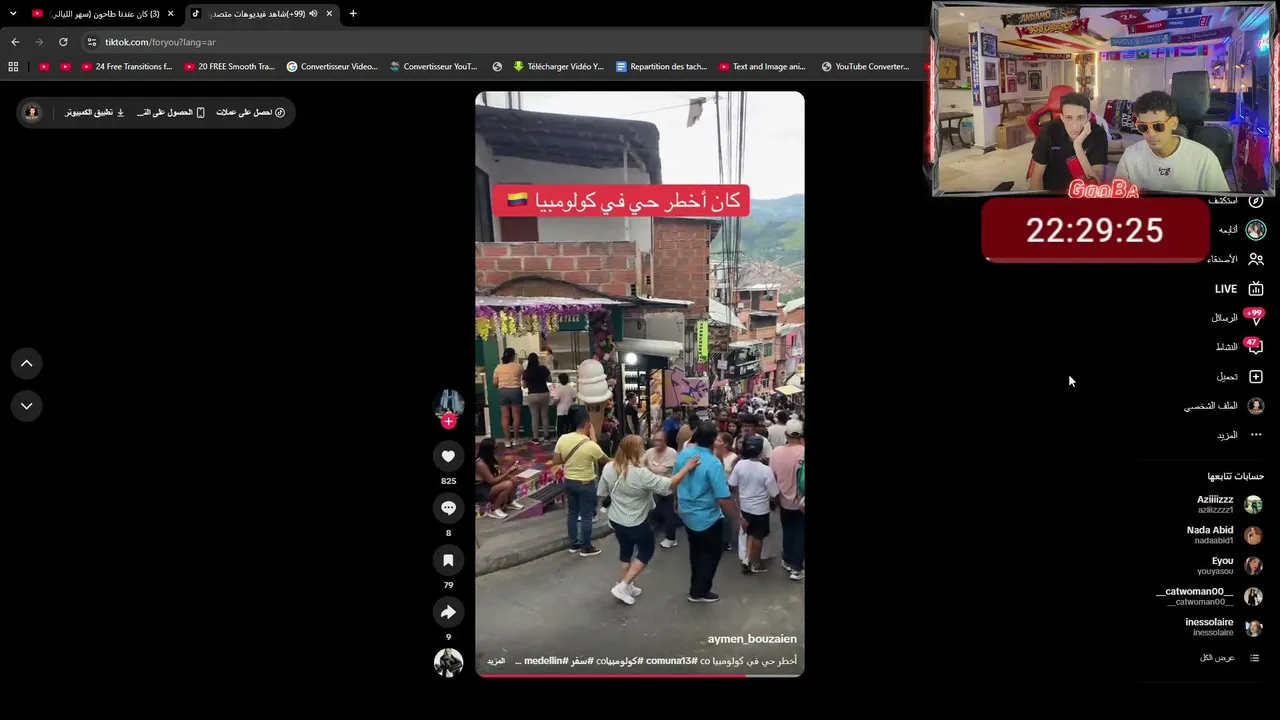Open the Text and Image ani... bookmark

pyautogui.click(x=762, y=67)
